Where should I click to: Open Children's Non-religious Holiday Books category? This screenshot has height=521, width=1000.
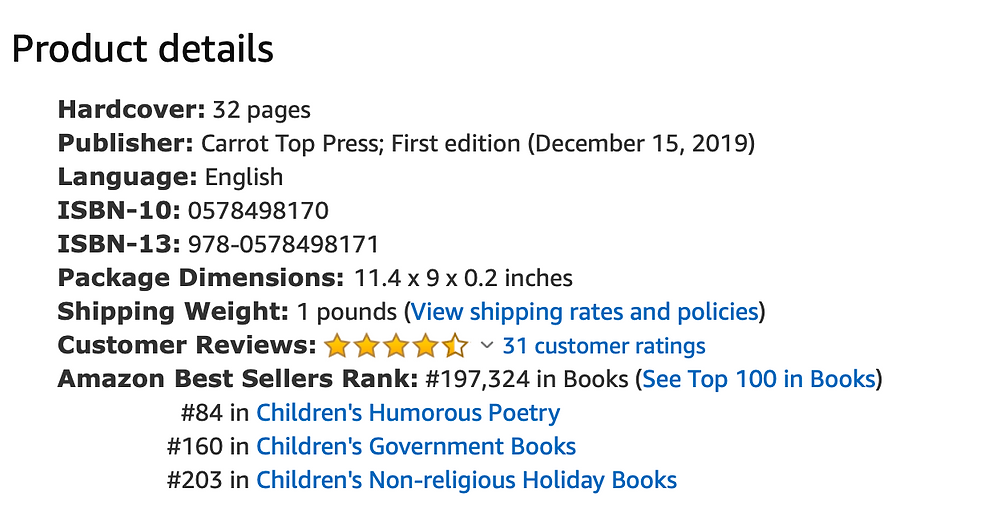point(466,480)
